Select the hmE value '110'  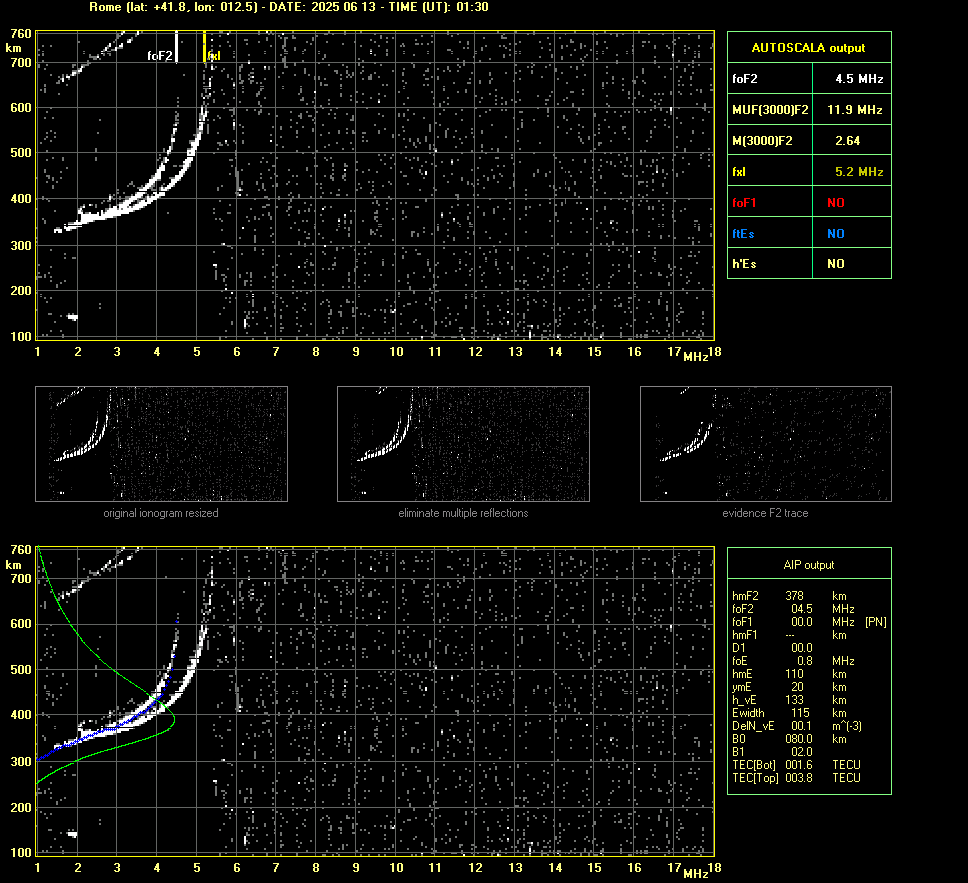point(795,674)
